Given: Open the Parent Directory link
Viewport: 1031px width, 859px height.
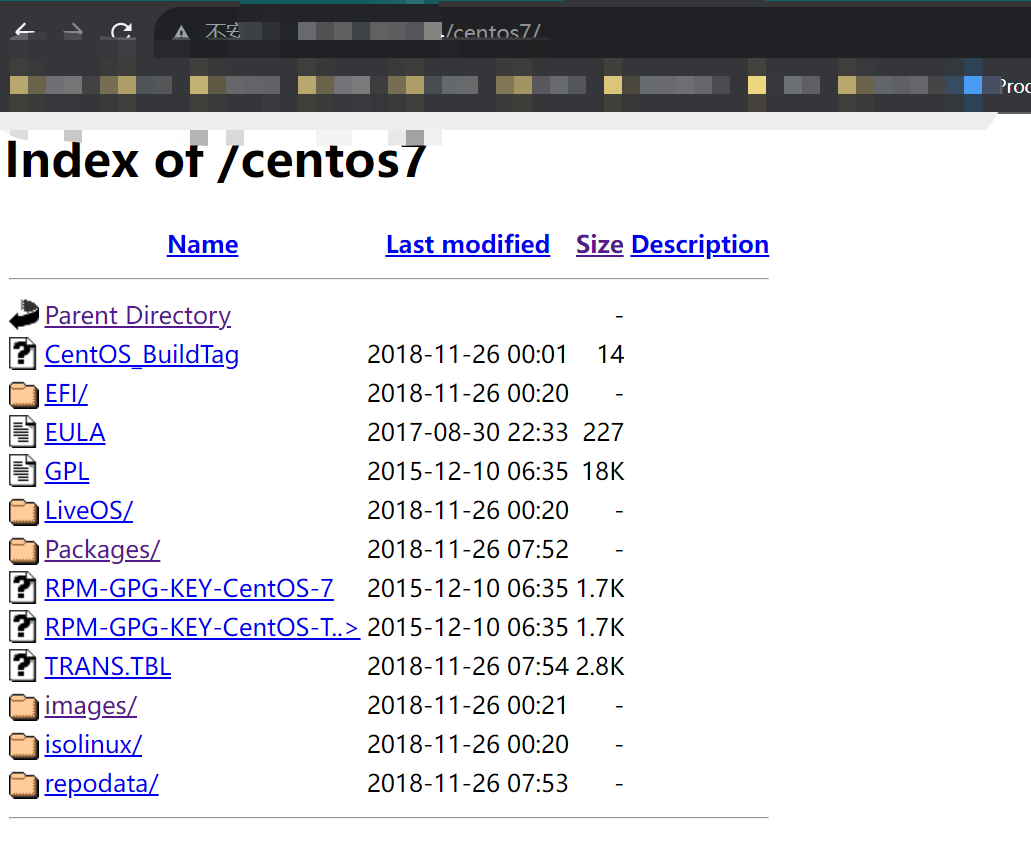Looking at the screenshot, I should pyautogui.click(x=138, y=316).
